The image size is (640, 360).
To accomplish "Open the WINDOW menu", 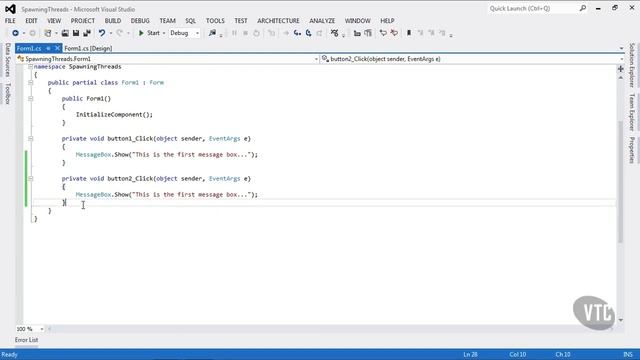I will pos(358,20).
